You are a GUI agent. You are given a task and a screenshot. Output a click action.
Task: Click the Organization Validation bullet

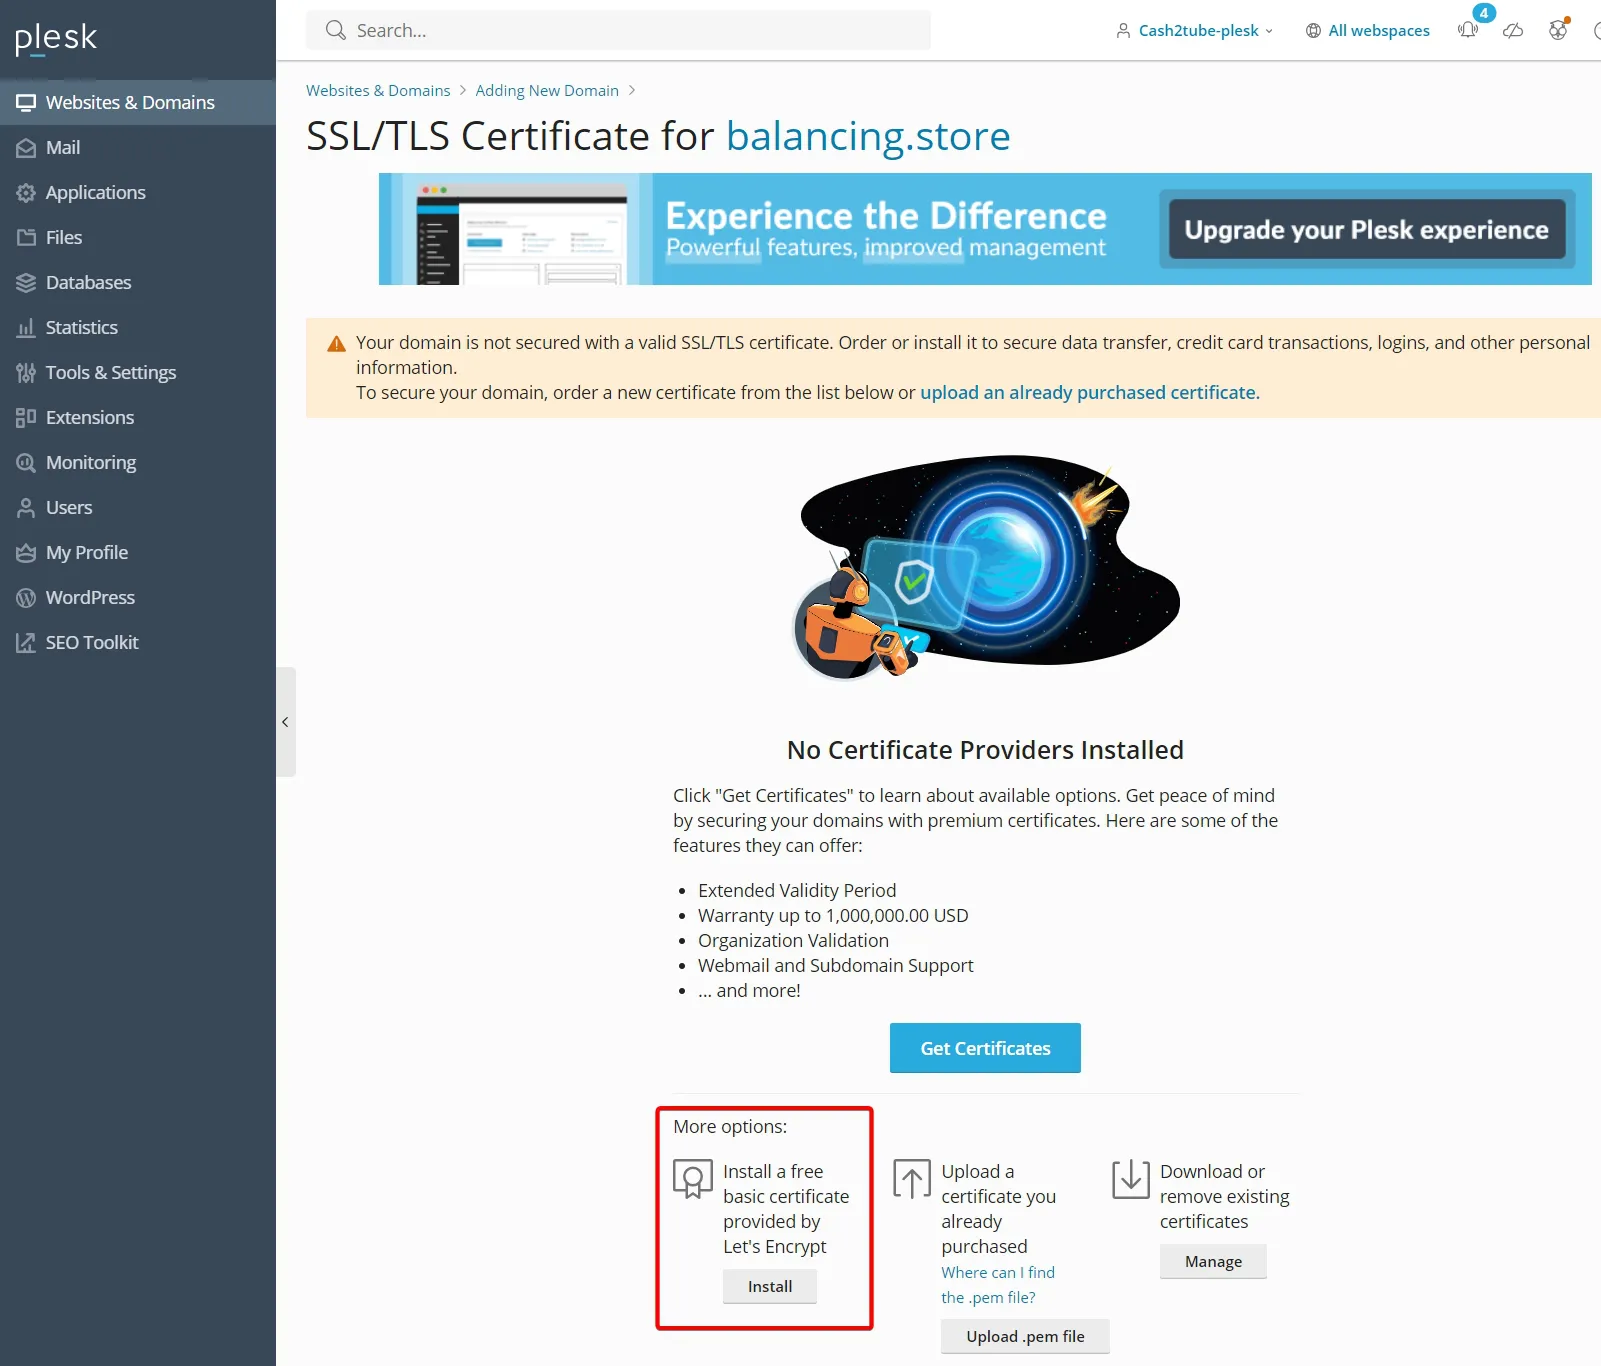[x=793, y=940]
